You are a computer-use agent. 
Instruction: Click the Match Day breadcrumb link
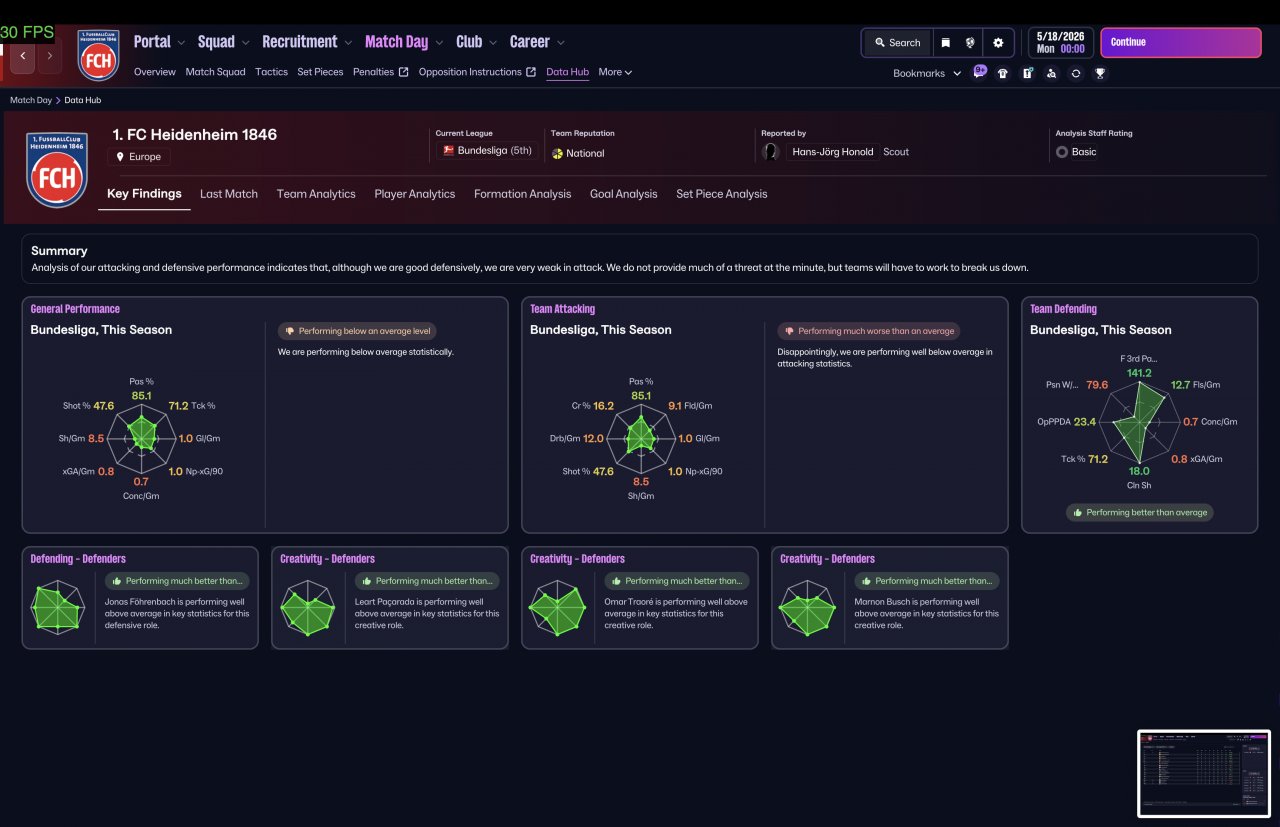click(x=31, y=100)
